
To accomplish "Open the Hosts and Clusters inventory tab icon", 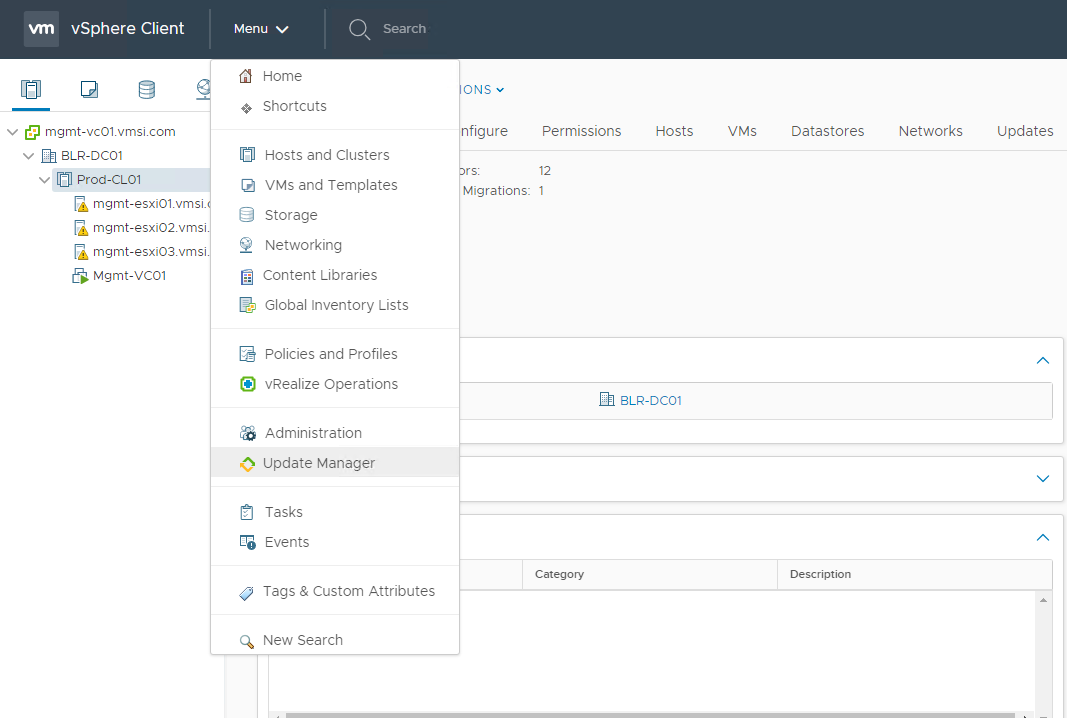I will [x=31, y=90].
